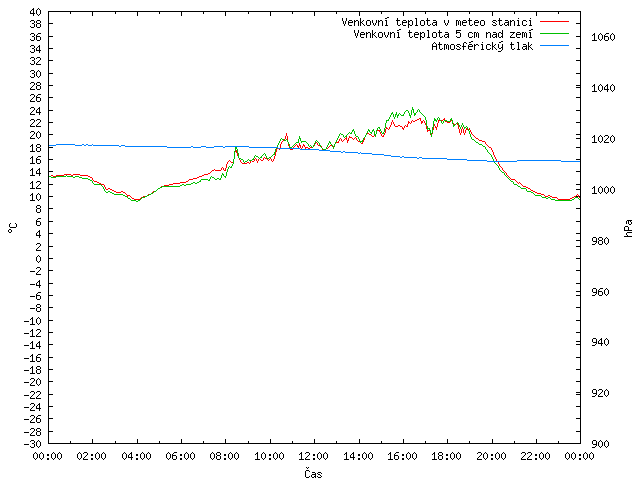Click the '06:00' time axis label
Viewport: 640px width, 480px height.
(180, 456)
